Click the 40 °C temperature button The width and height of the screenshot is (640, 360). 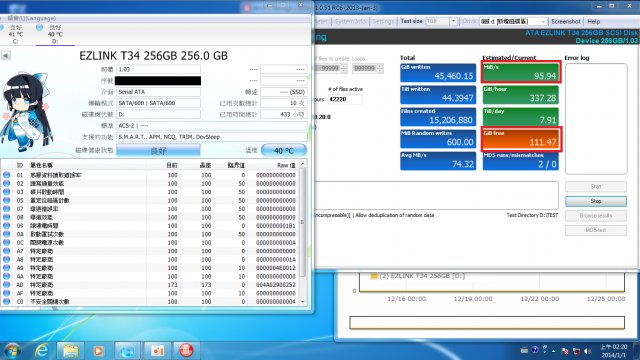(x=284, y=150)
